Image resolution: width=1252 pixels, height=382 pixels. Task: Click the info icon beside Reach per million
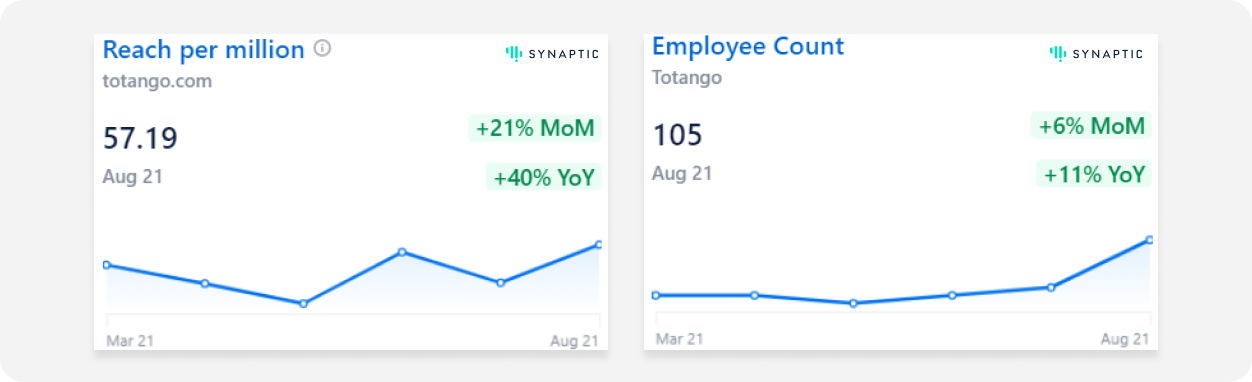(322, 48)
